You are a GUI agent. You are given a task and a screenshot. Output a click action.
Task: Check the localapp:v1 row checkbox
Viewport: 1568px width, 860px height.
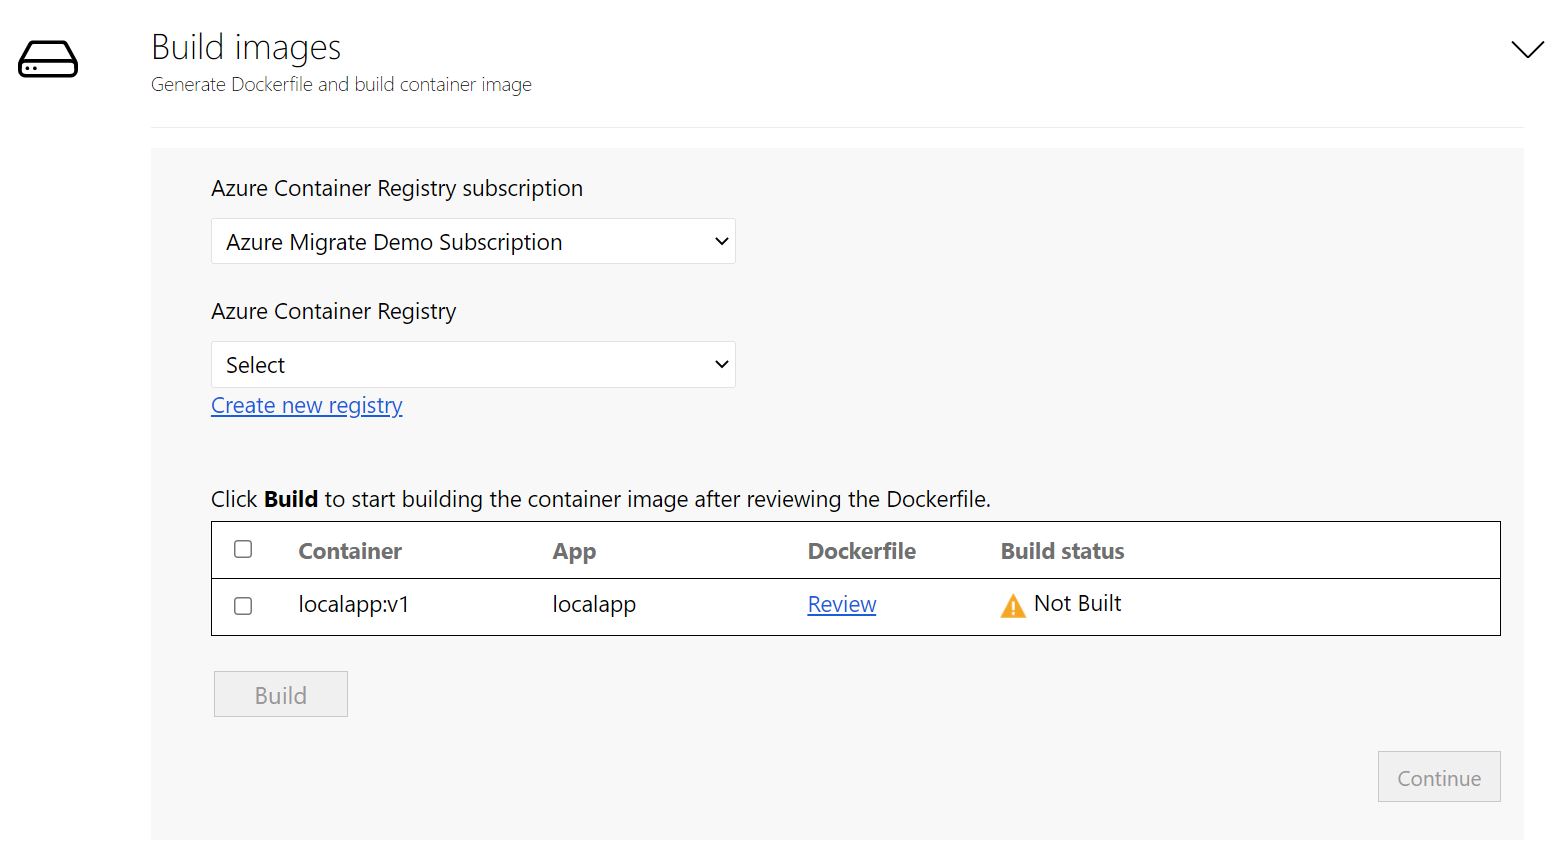tap(243, 606)
